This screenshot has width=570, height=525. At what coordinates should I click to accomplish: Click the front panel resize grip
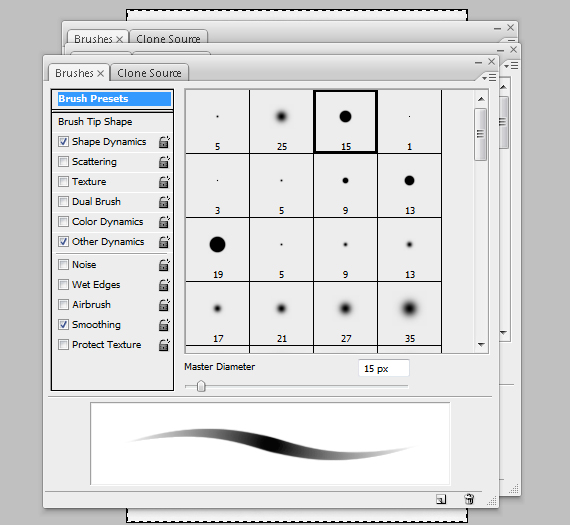click(x=491, y=501)
